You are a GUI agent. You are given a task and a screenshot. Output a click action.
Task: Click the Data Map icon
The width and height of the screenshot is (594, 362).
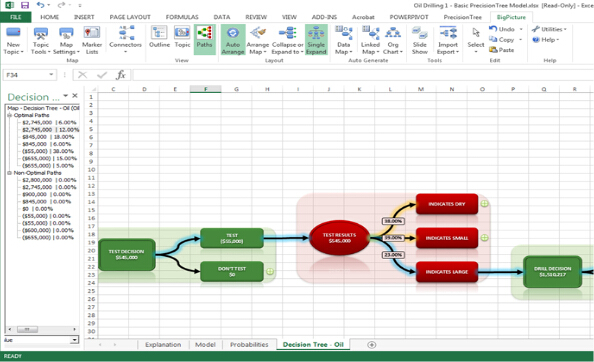(x=344, y=41)
